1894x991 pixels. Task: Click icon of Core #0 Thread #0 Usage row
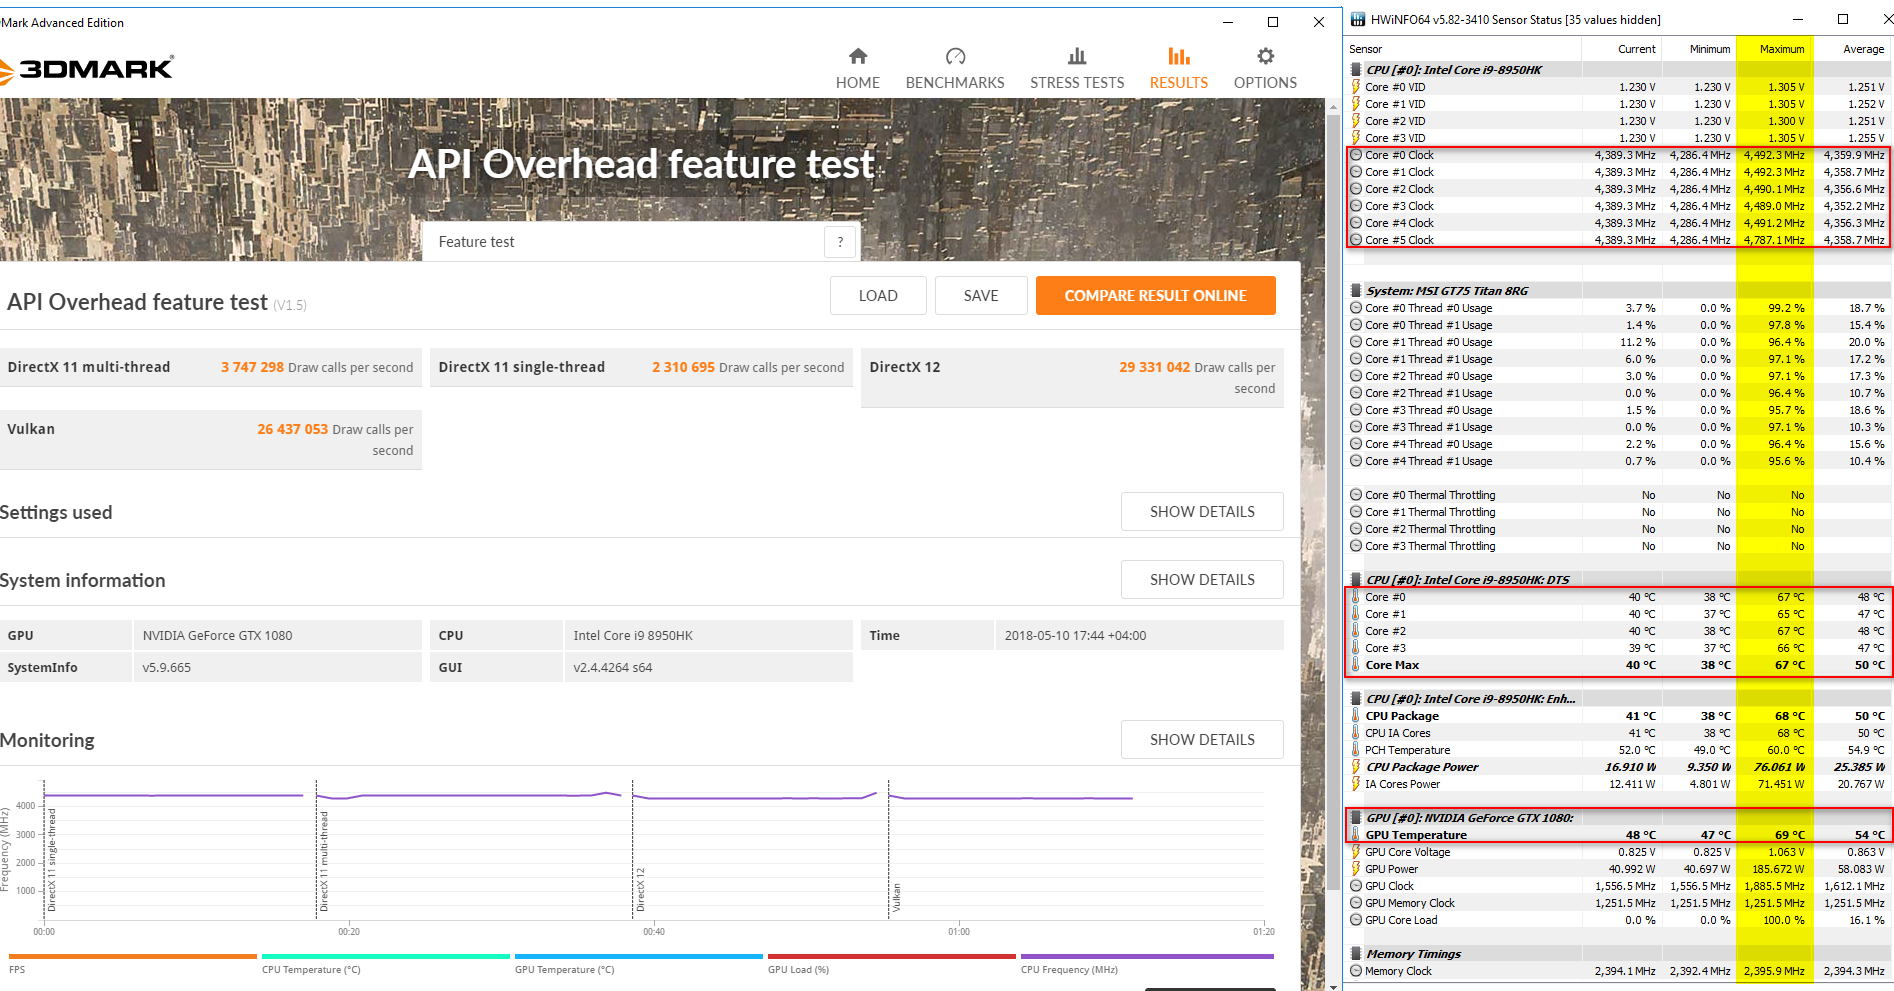[x=1356, y=308]
